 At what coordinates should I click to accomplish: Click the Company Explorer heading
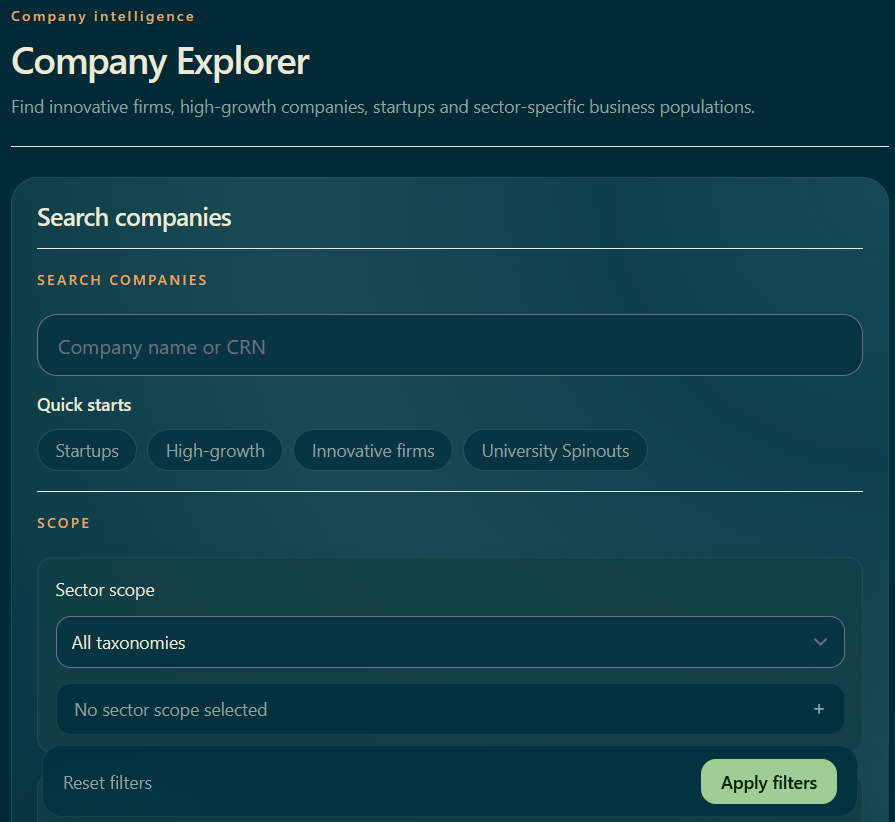(x=160, y=62)
